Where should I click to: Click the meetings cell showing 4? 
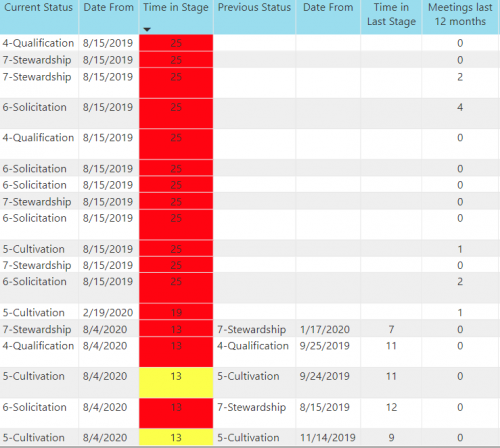[460, 107]
